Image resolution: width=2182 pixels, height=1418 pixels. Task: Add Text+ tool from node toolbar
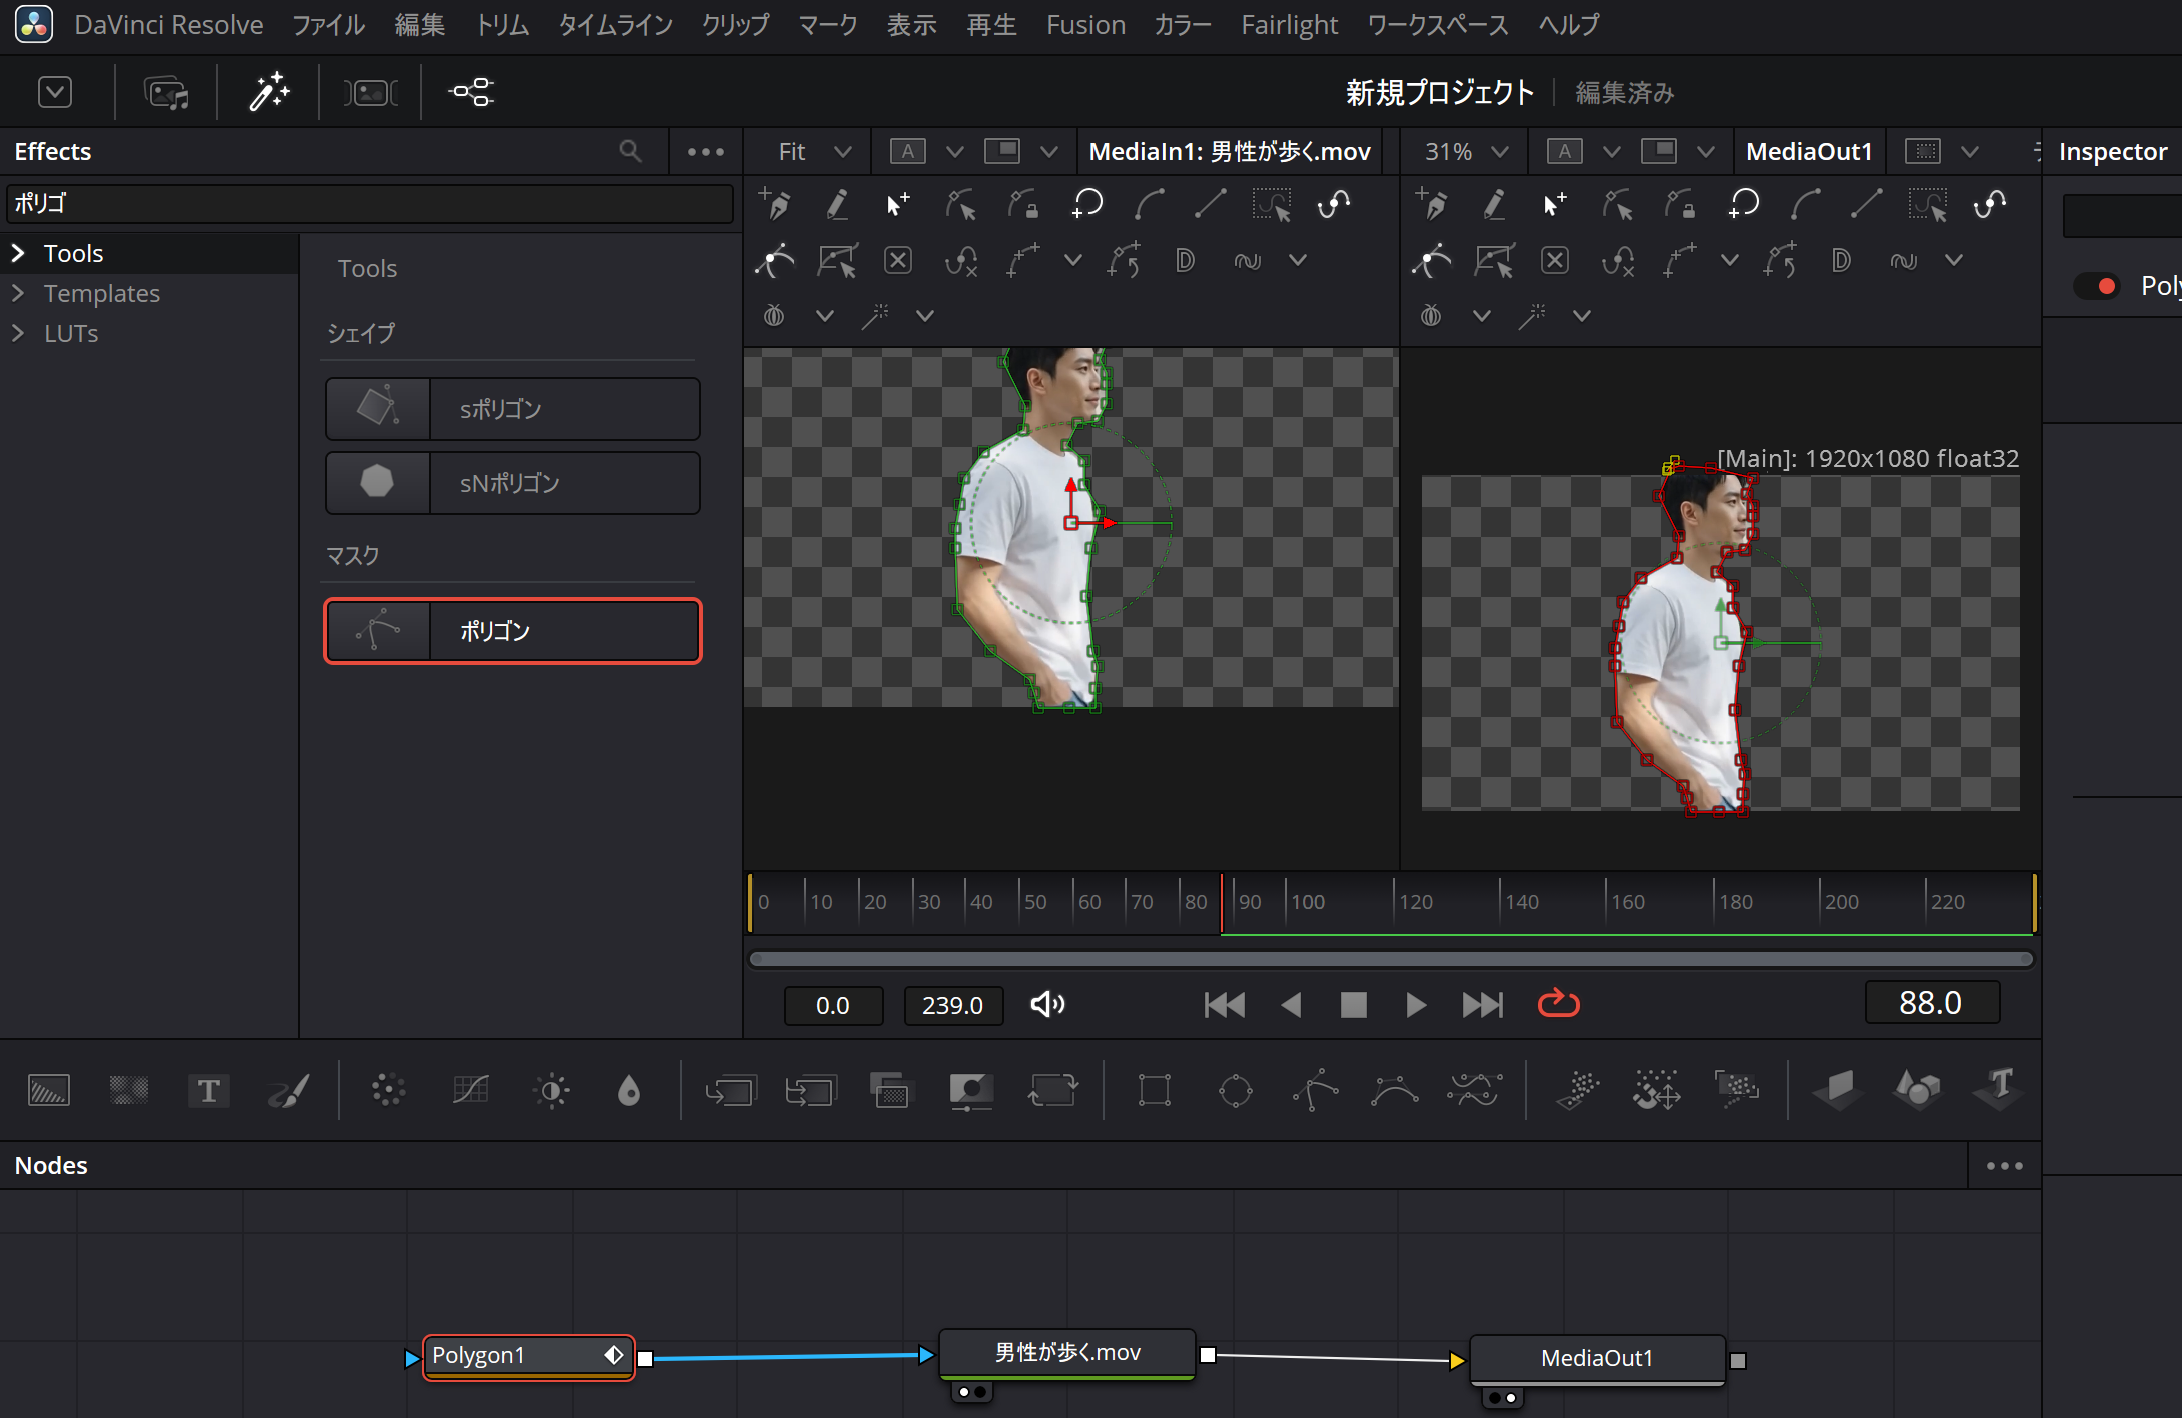tap(208, 1090)
